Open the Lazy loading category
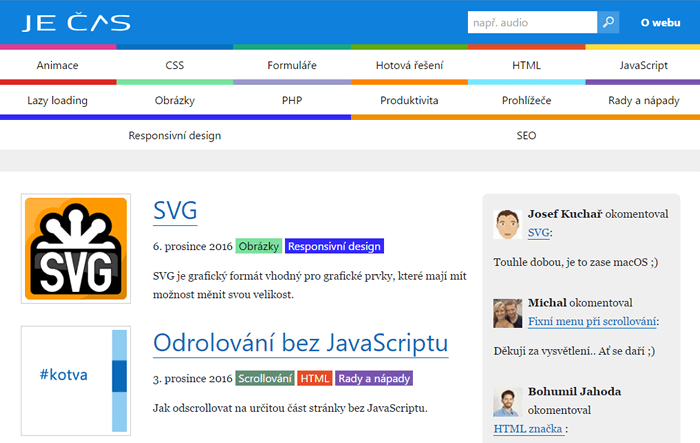 [58, 100]
